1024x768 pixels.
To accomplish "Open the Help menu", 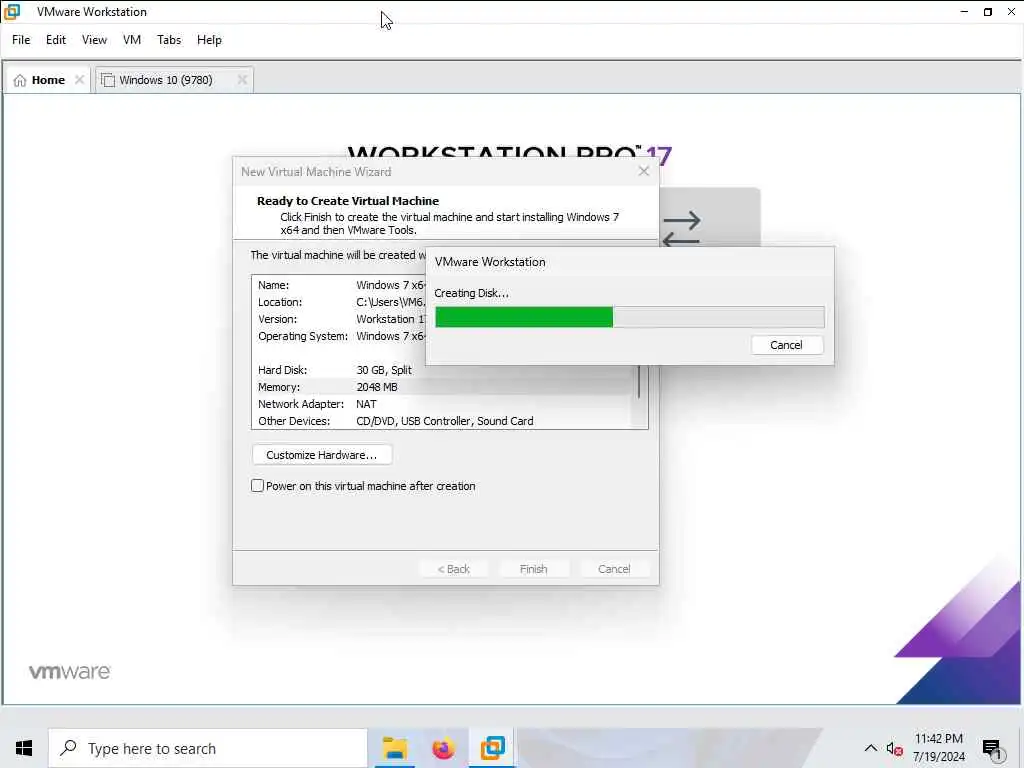I will 209,40.
